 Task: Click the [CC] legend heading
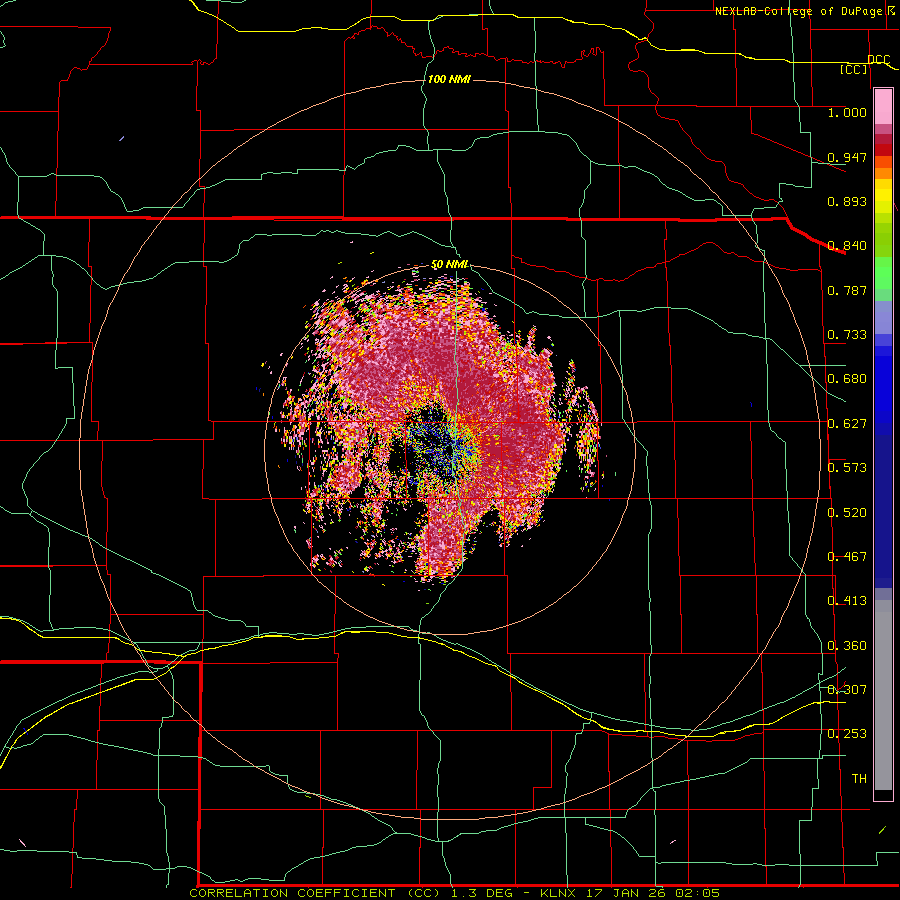(854, 69)
